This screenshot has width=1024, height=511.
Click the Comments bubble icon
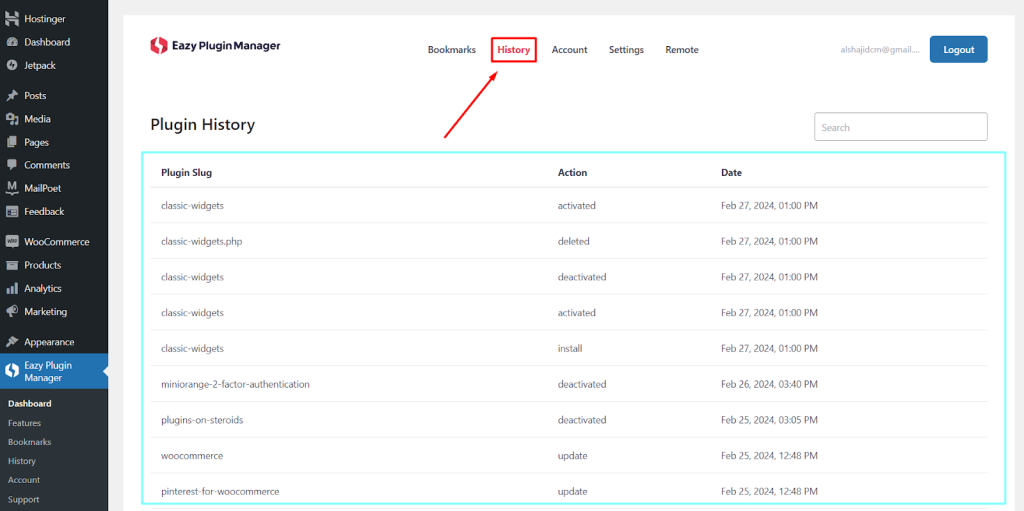(x=12, y=165)
